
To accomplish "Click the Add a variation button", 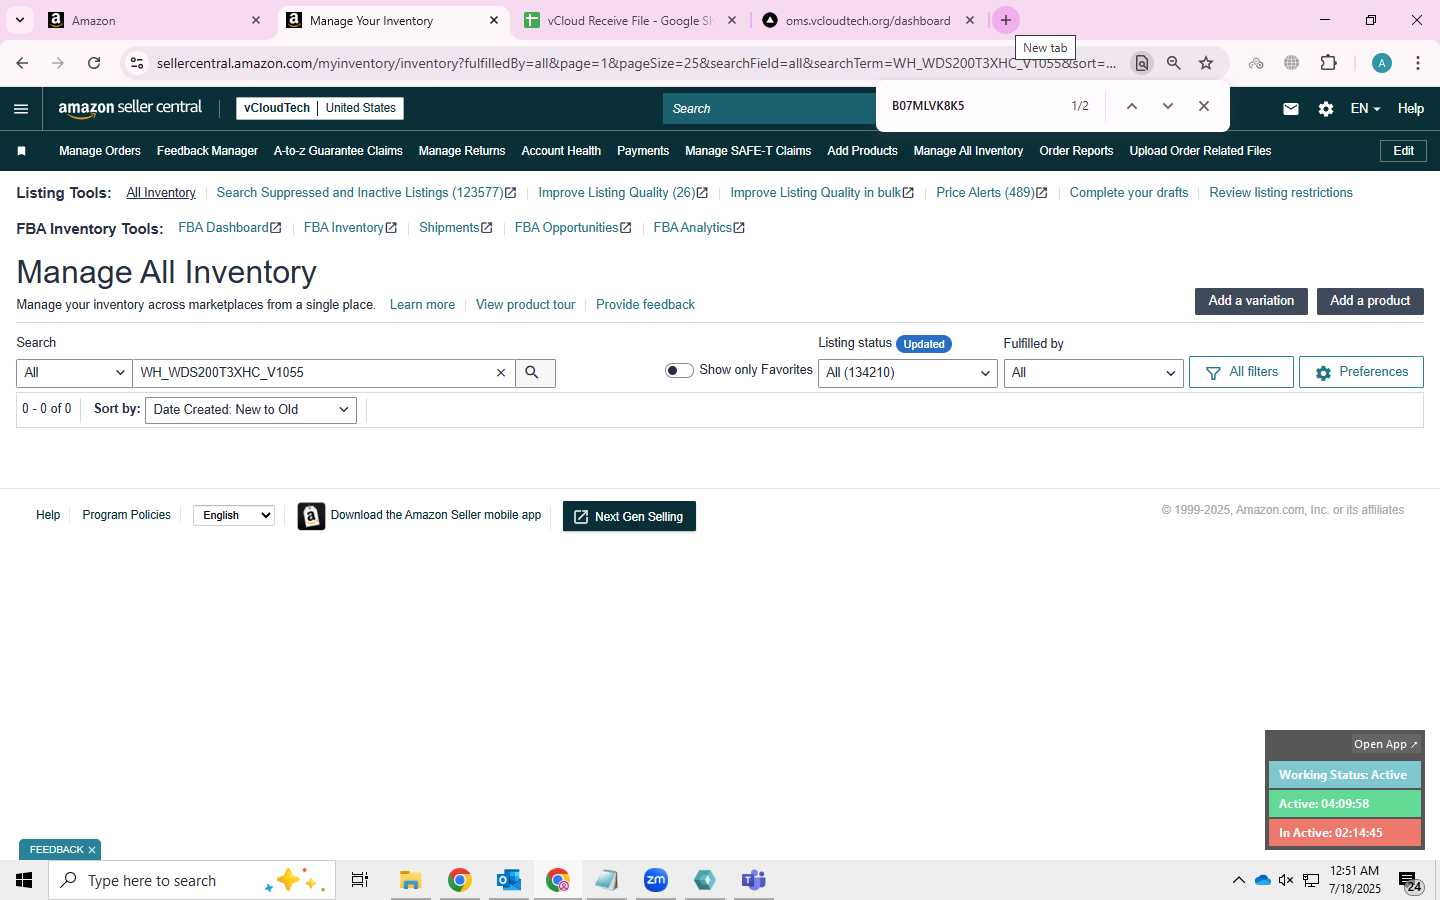I will pyautogui.click(x=1251, y=301).
